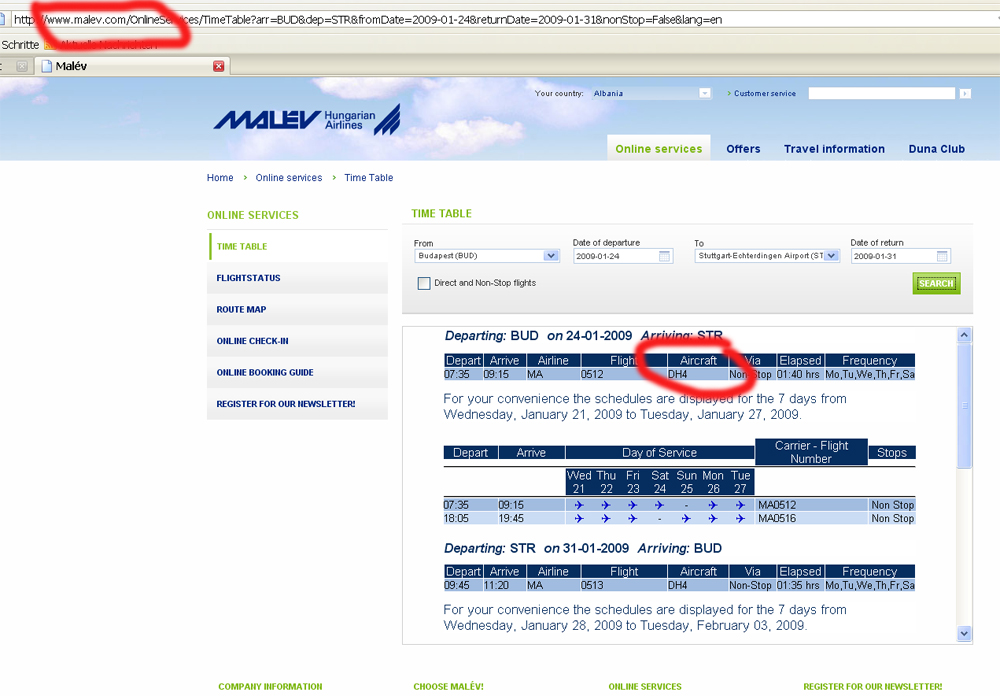This screenshot has width=1000, height=696.
Task: Toggle Direct and Non-Stop flights checkbox
Action: [x=423, y=283]
